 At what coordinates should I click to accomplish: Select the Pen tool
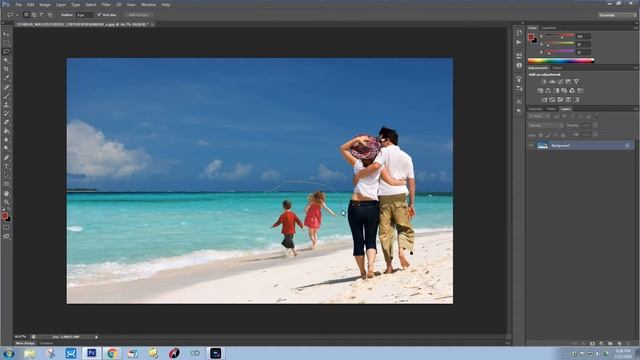click(x=6, y=158)
